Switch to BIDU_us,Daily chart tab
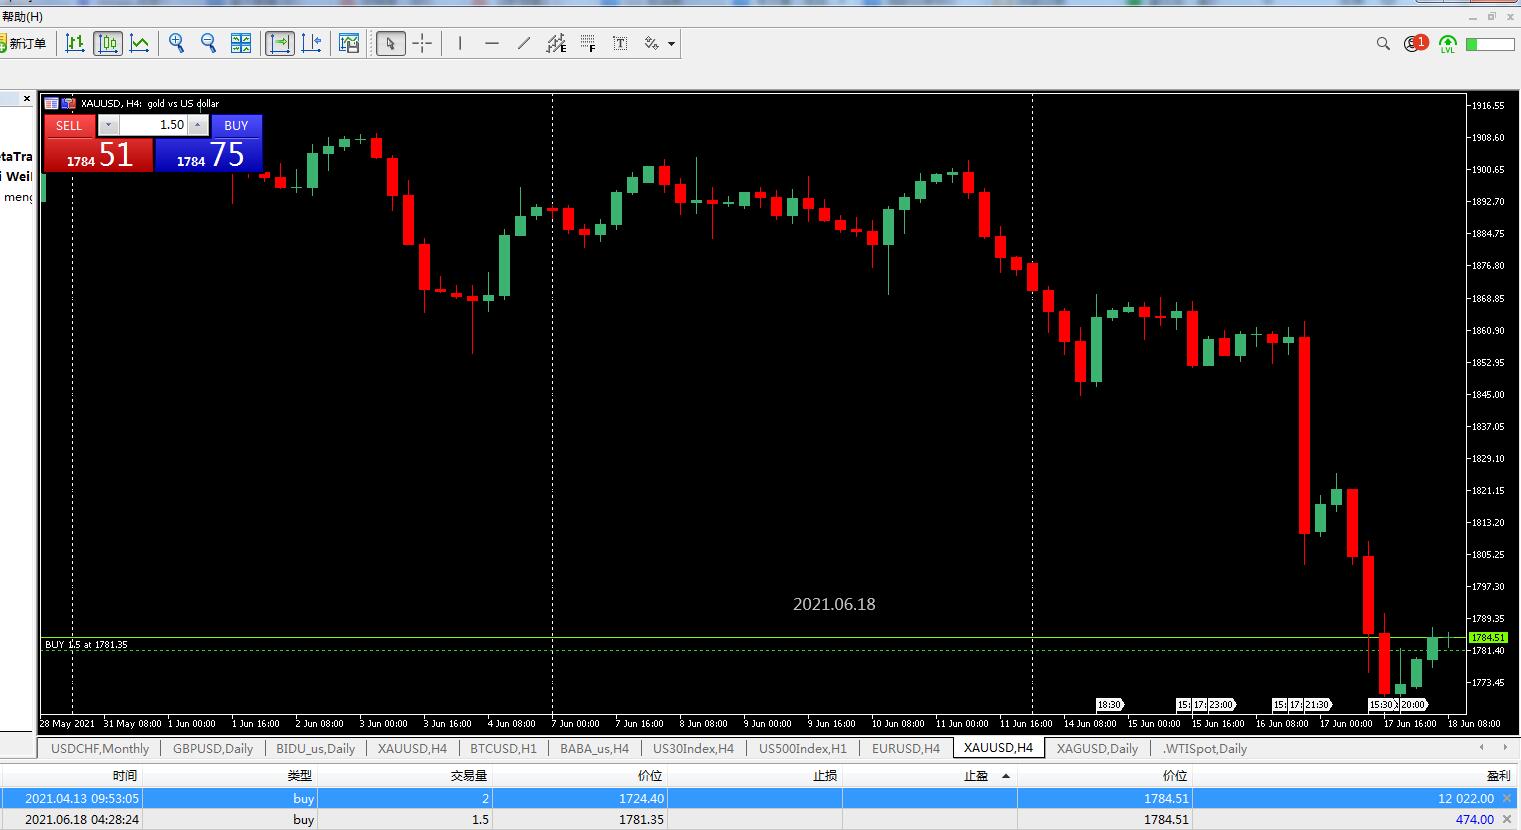Viewport: 1521px width, 830px height. pyautogui.click(x=315, y=748)
